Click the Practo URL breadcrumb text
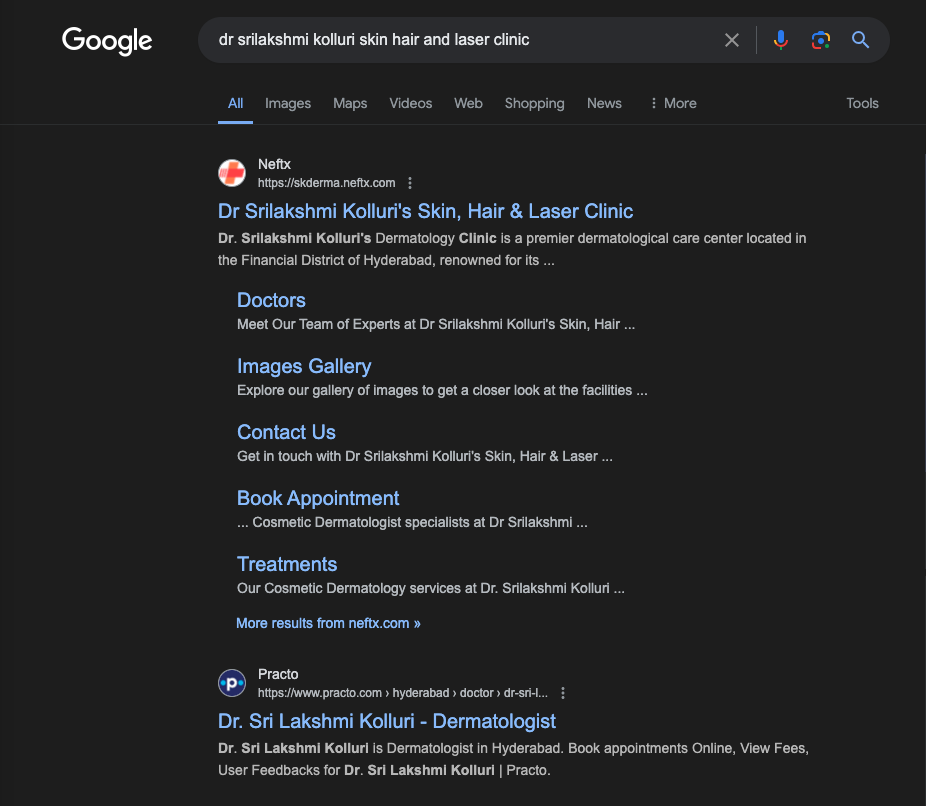 (403, 693)
